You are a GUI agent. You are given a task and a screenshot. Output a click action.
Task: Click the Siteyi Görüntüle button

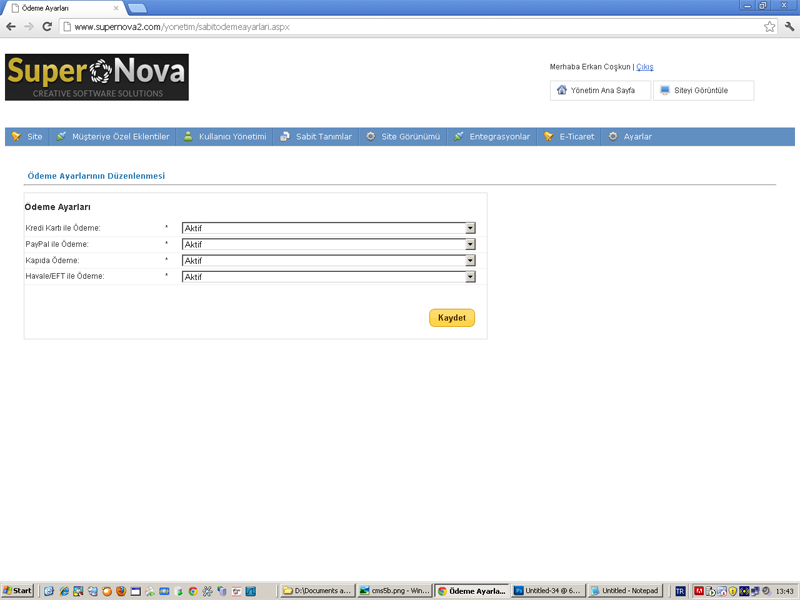[704, 90]
